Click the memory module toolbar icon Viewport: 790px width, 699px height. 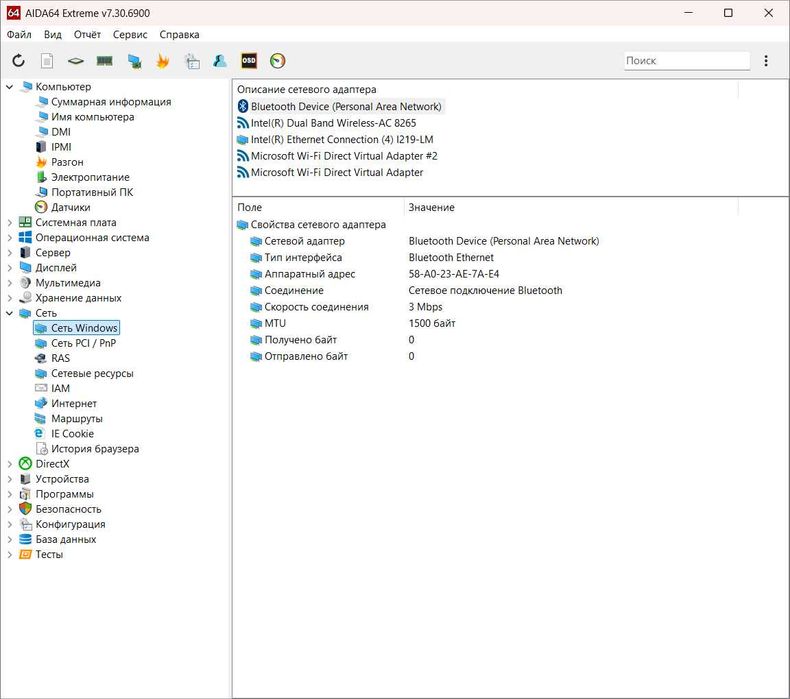click(x=104, y=61)
